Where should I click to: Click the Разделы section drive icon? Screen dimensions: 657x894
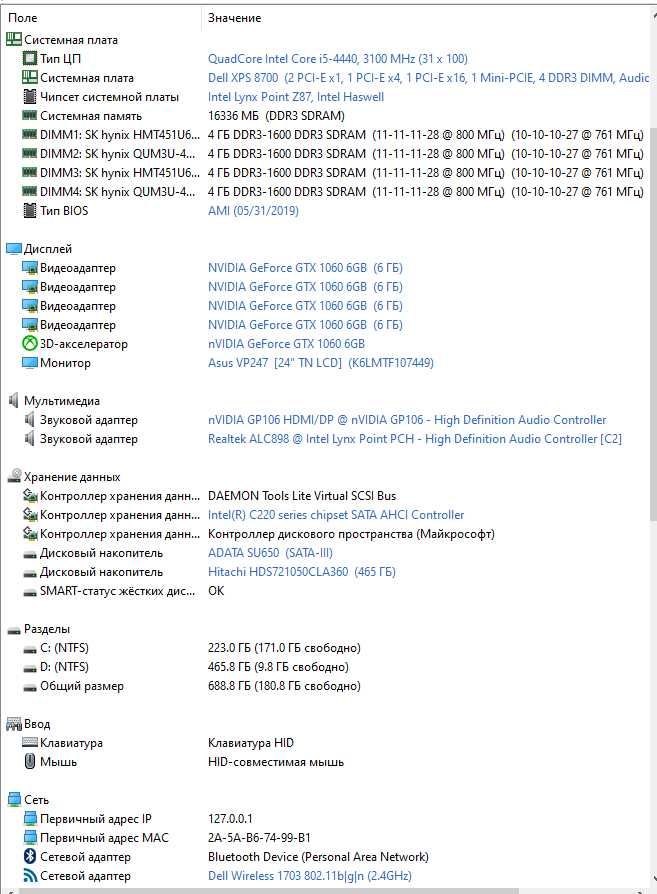pos(14,631)
